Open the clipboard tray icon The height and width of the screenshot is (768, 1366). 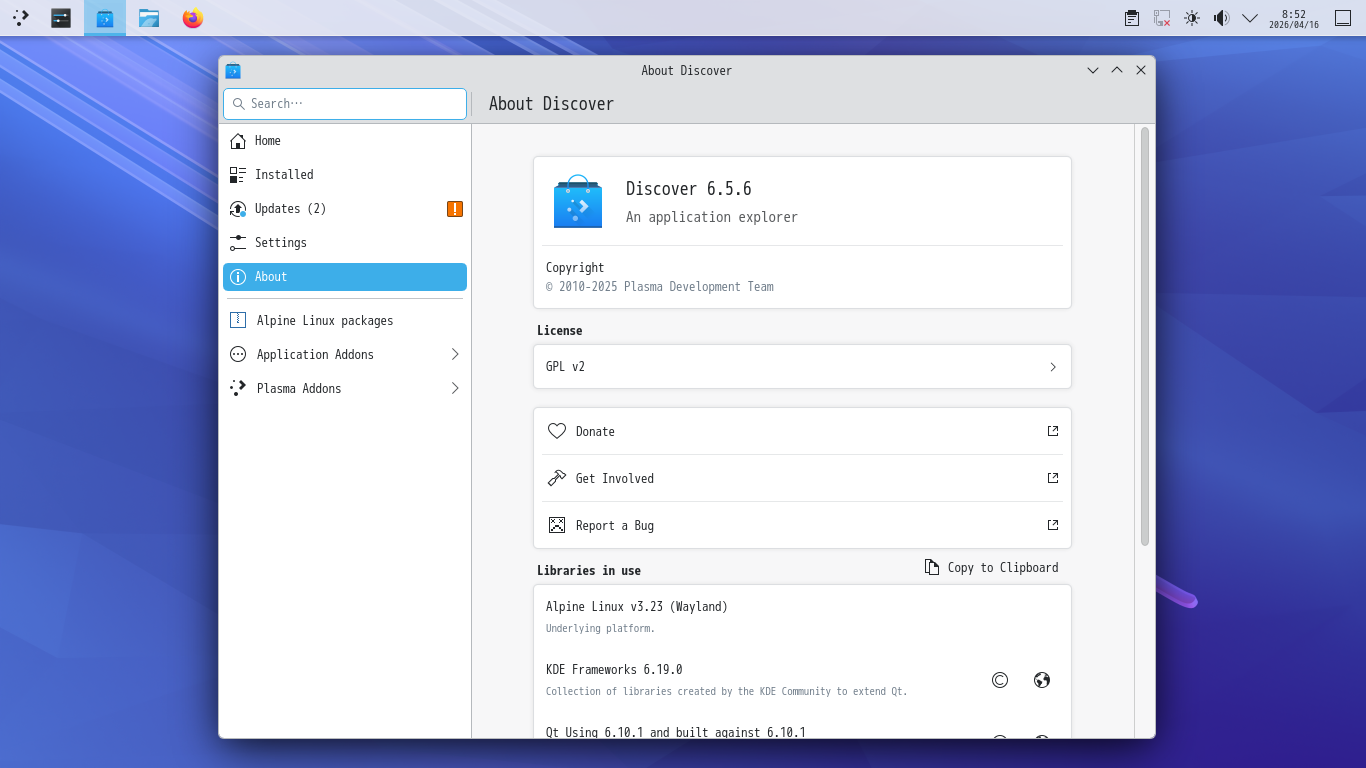coord(1132,18)
